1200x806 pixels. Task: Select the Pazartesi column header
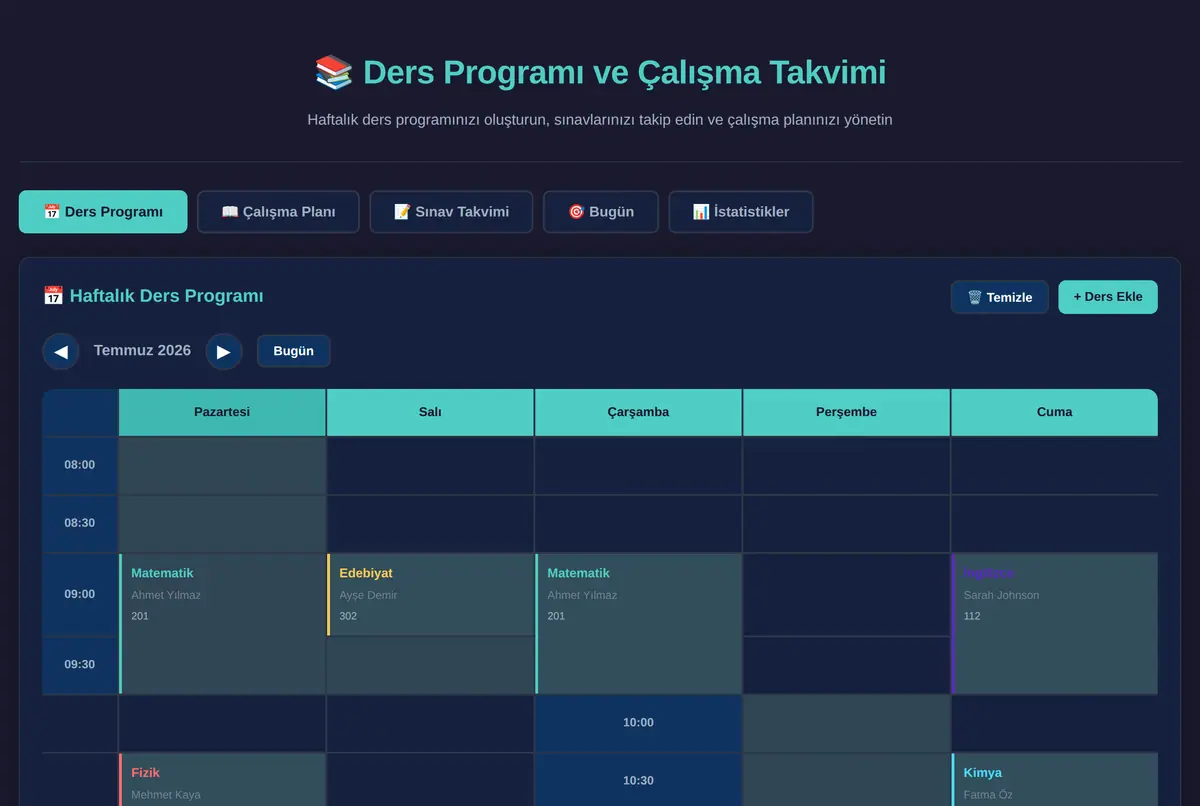tap(222, 412)
